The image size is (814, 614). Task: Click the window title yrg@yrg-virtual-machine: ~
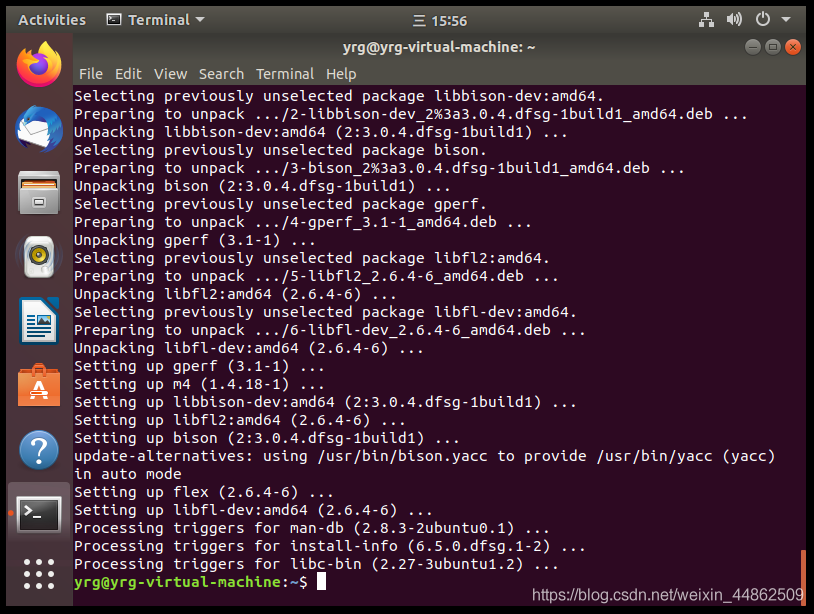[439, 47]
